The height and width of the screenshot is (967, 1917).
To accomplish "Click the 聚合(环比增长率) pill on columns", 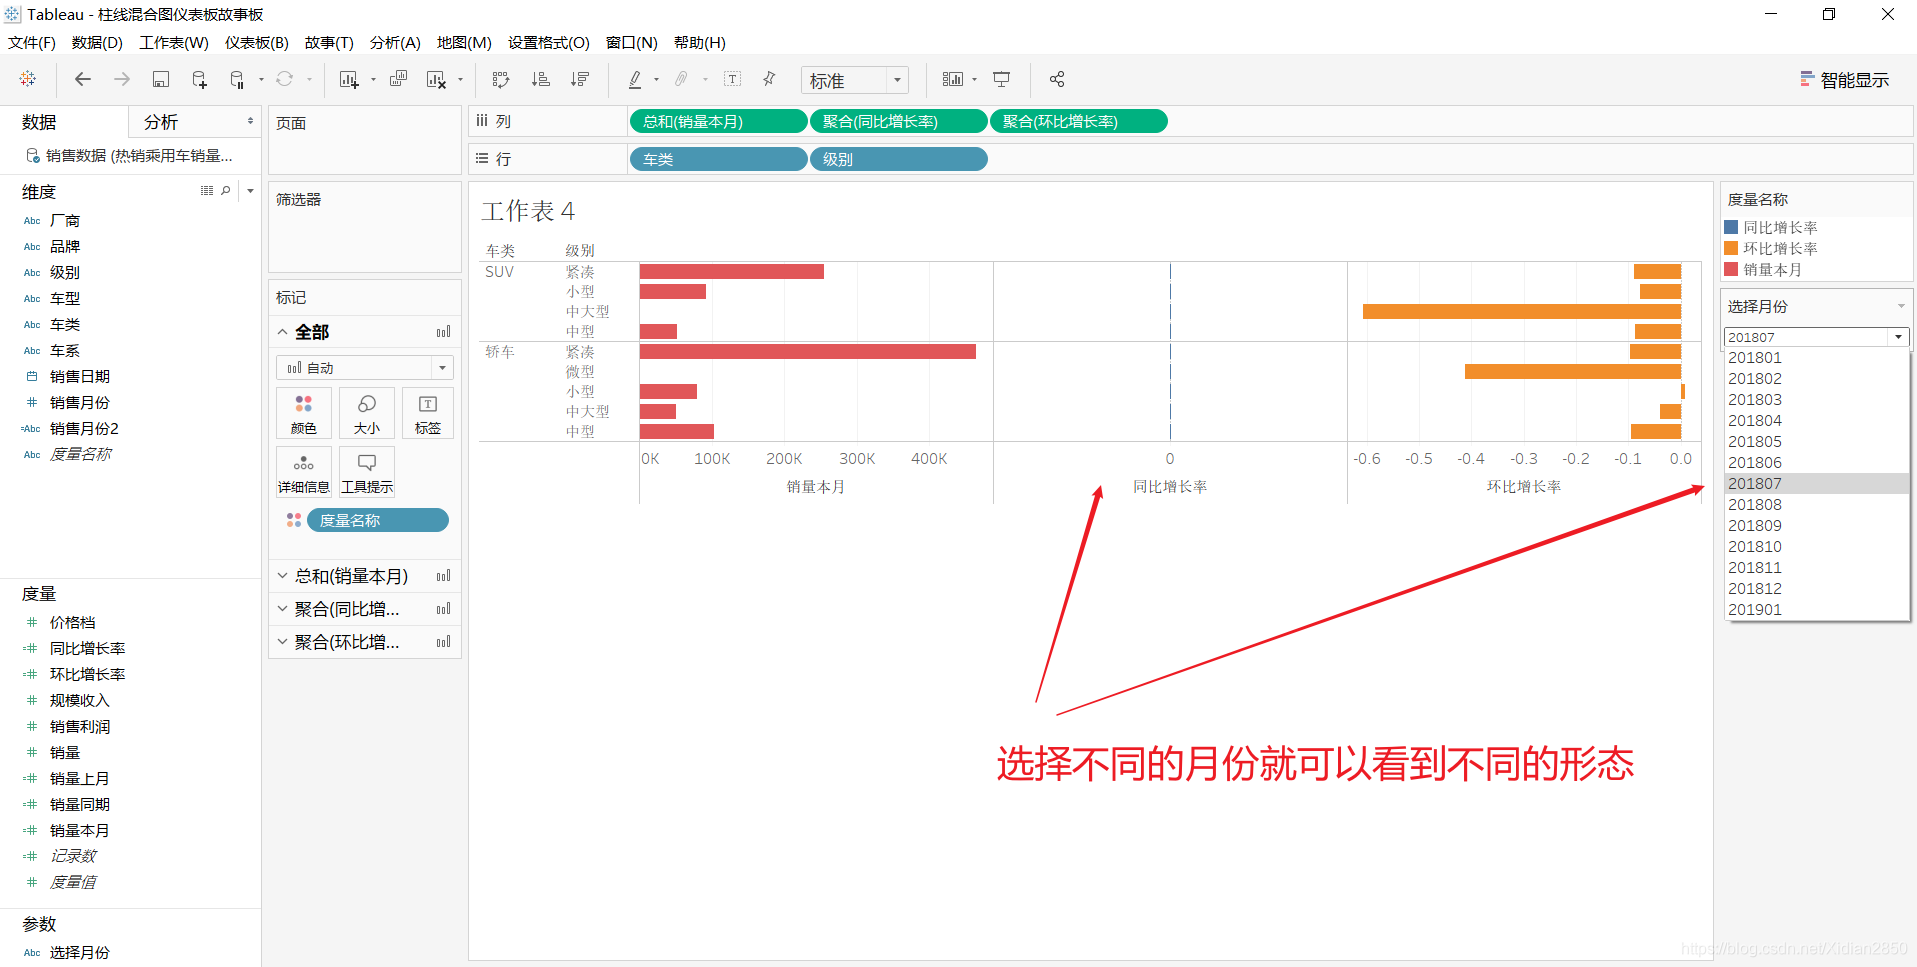I will [1078, 121].
